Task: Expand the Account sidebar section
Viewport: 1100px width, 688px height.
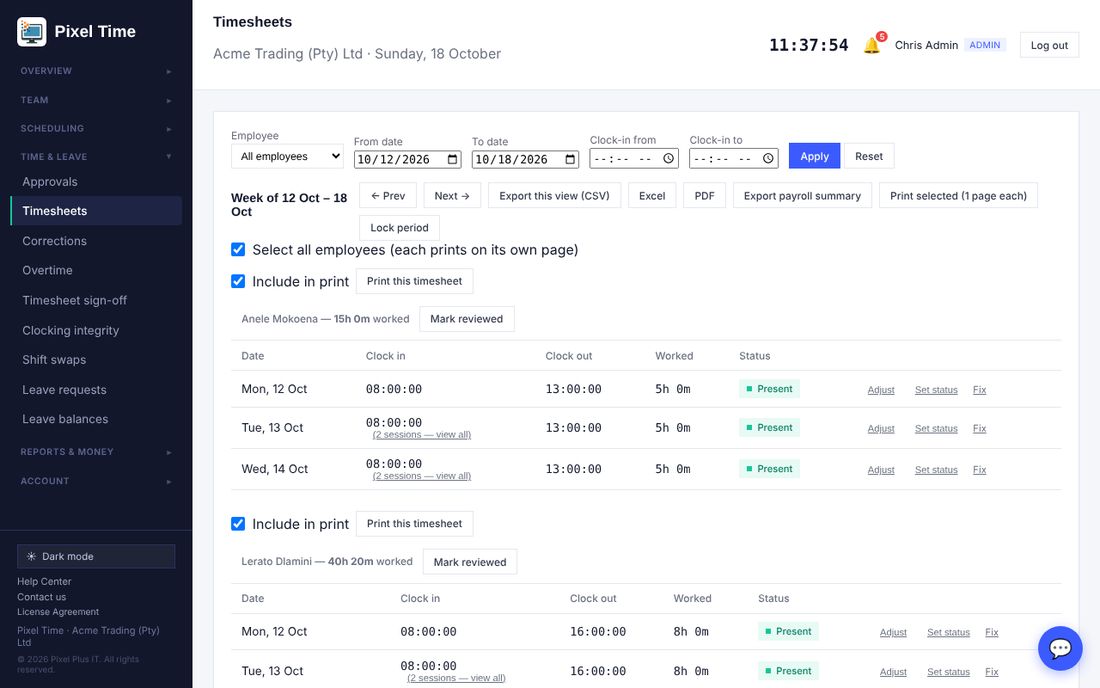Action: tap(96, 481)
